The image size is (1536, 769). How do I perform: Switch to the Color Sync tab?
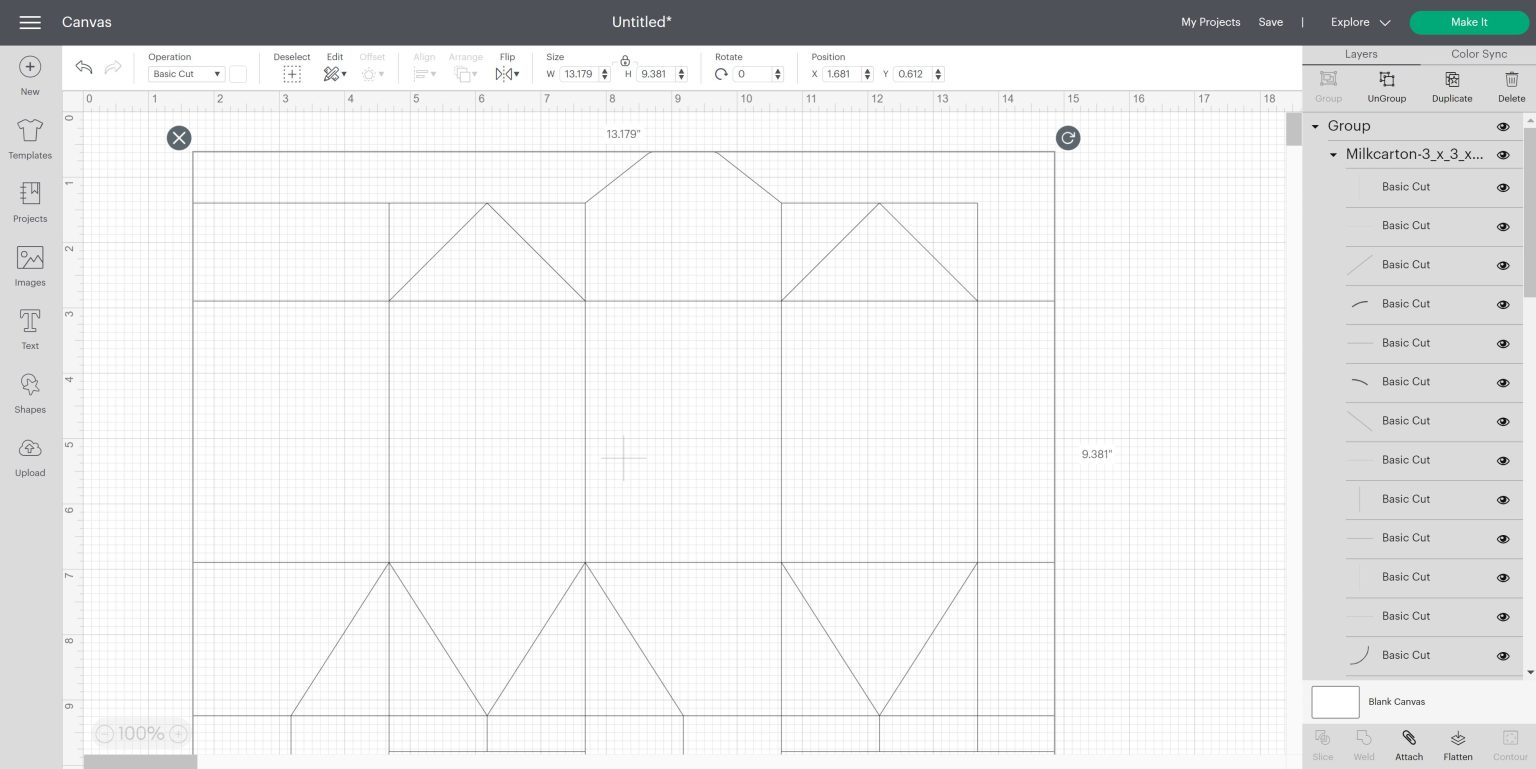click(1478, 54)
